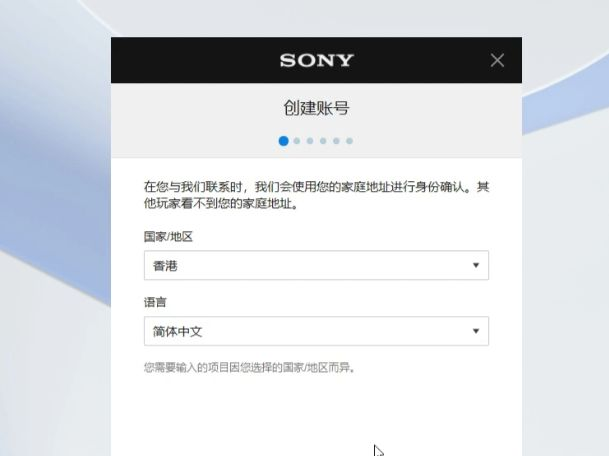Click the SONY logo in header
The width and height of the screenshot is (609, 456).
(x=317, y=60)
